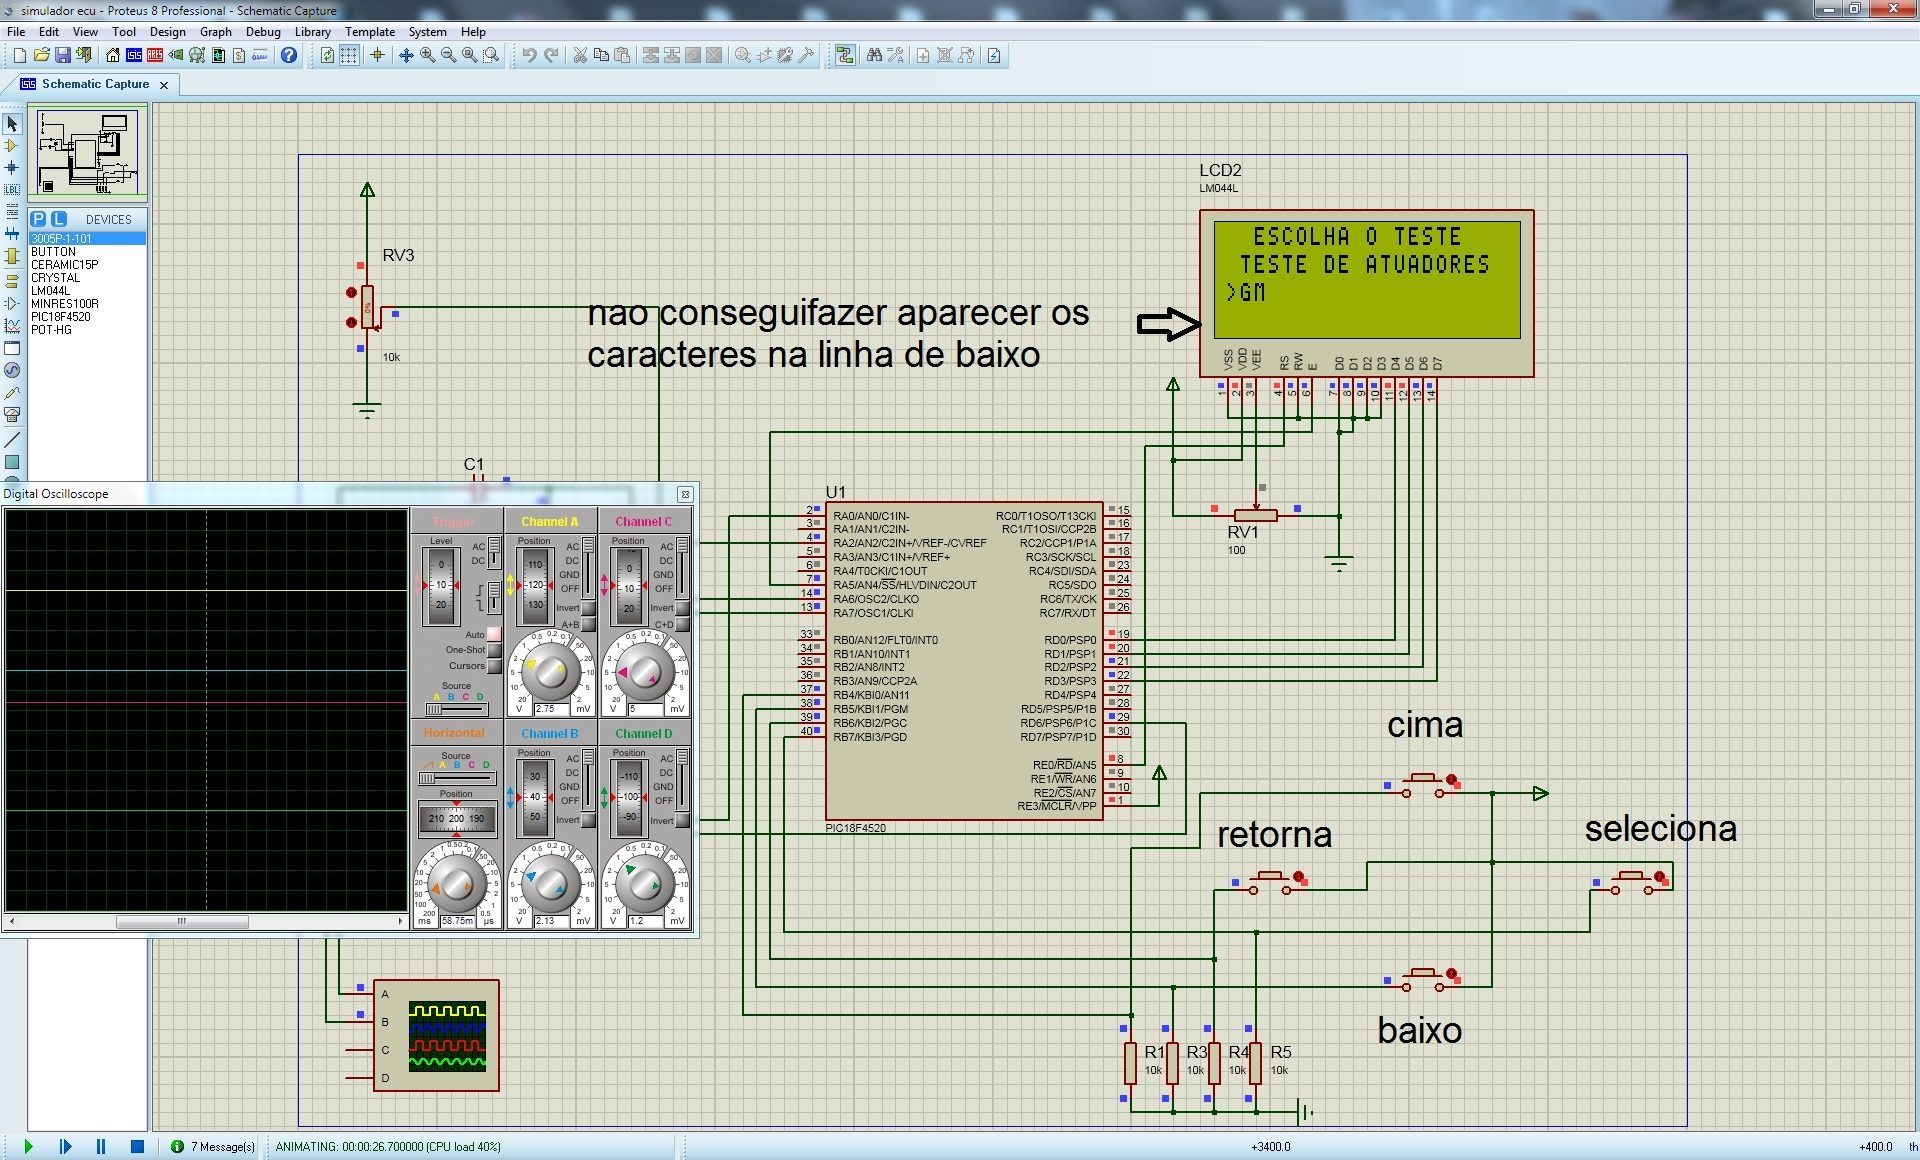Screen dimensions: 1920x1160
Task: Toggle the Wire Autorouter toolbar icon
Action: point(845,55)
